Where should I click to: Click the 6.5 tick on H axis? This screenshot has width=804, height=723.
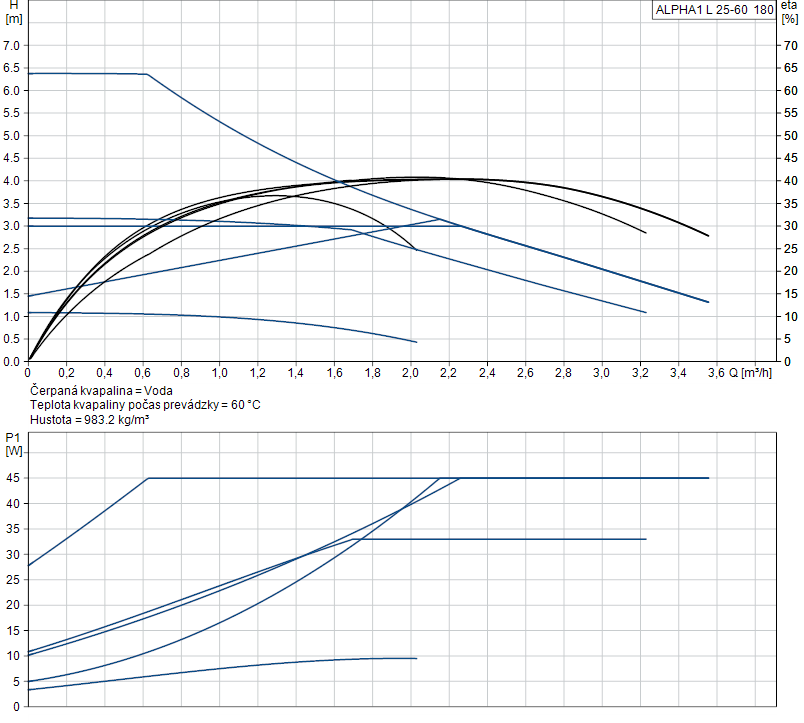(x=12, y=68)
